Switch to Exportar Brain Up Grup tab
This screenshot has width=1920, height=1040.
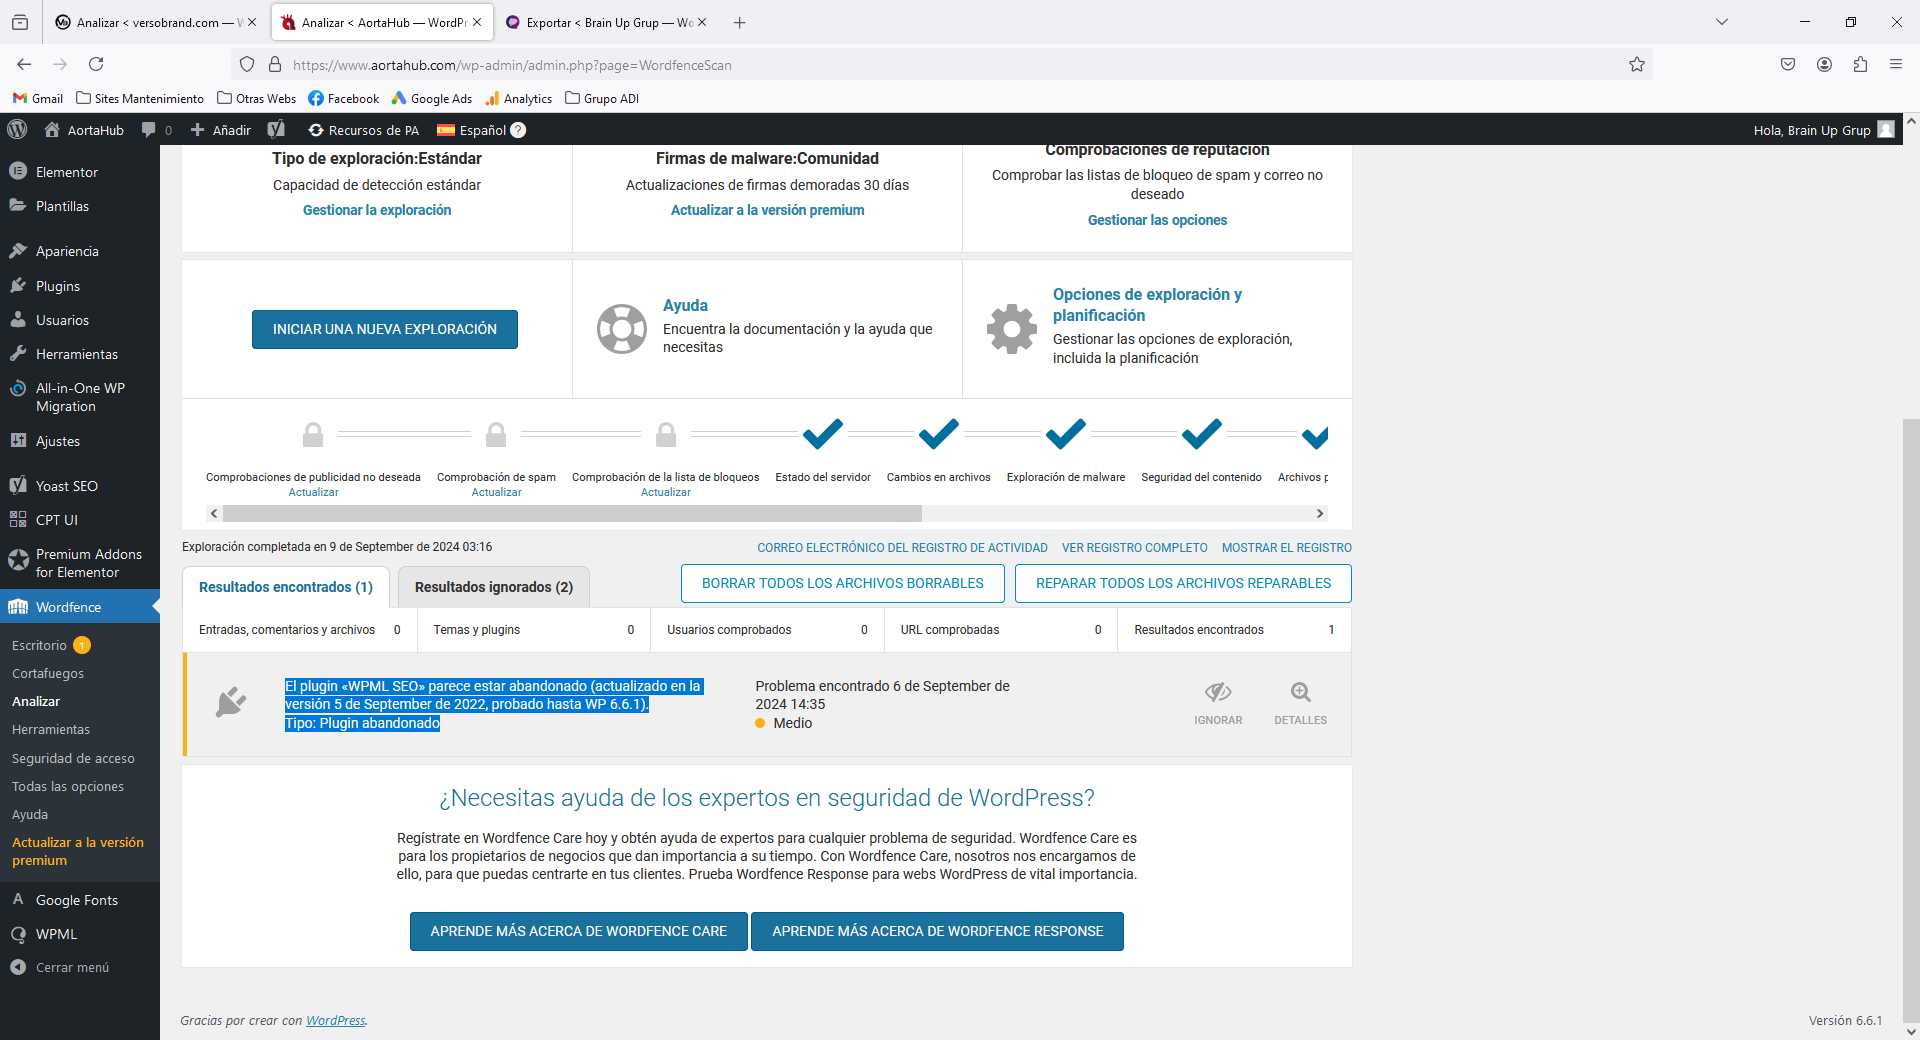coord(608,22)
